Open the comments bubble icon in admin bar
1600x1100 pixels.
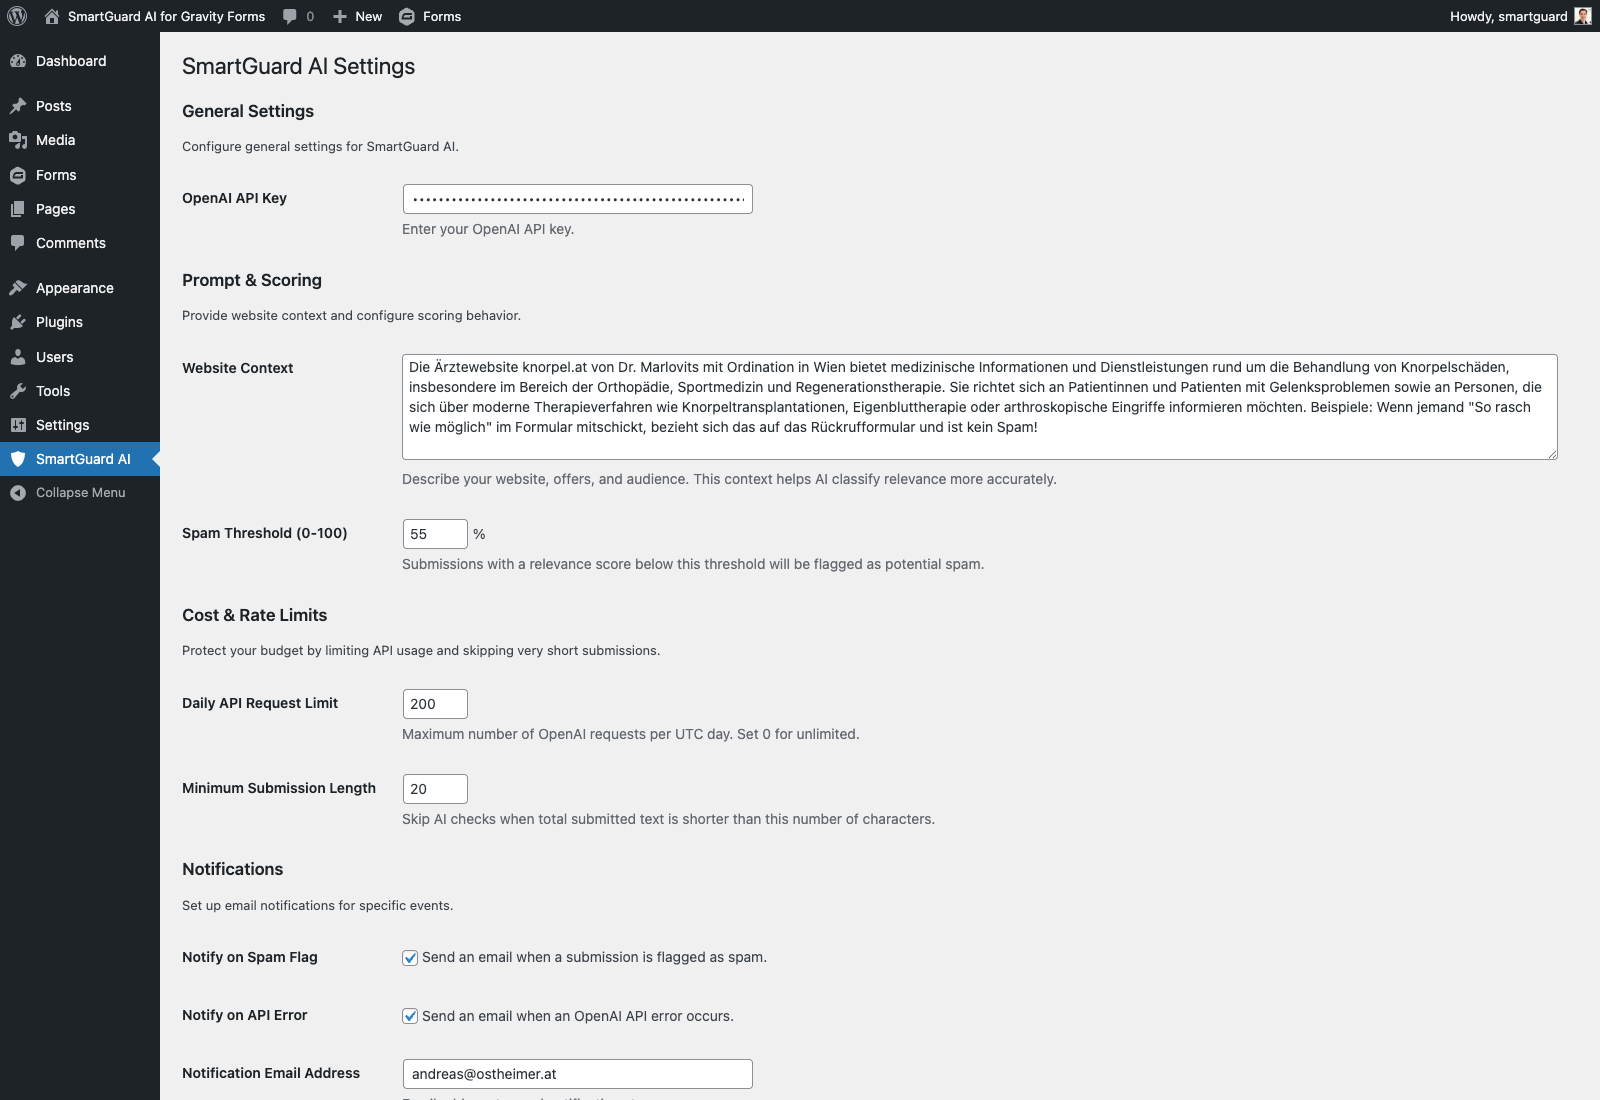(x=290, y=16)
